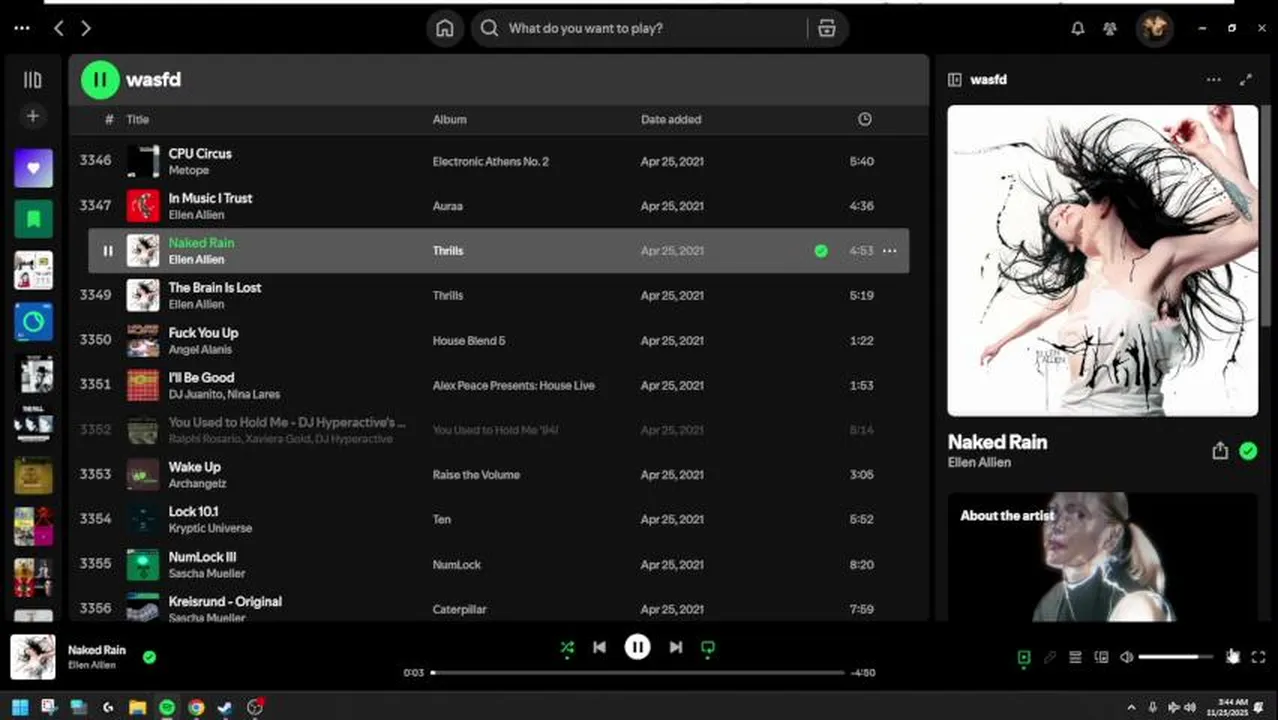Image resolution: width=1278 pixels, height=720 pixels.
Task: Hide the Now Playing panel via header icon
Action: [955, 80]
